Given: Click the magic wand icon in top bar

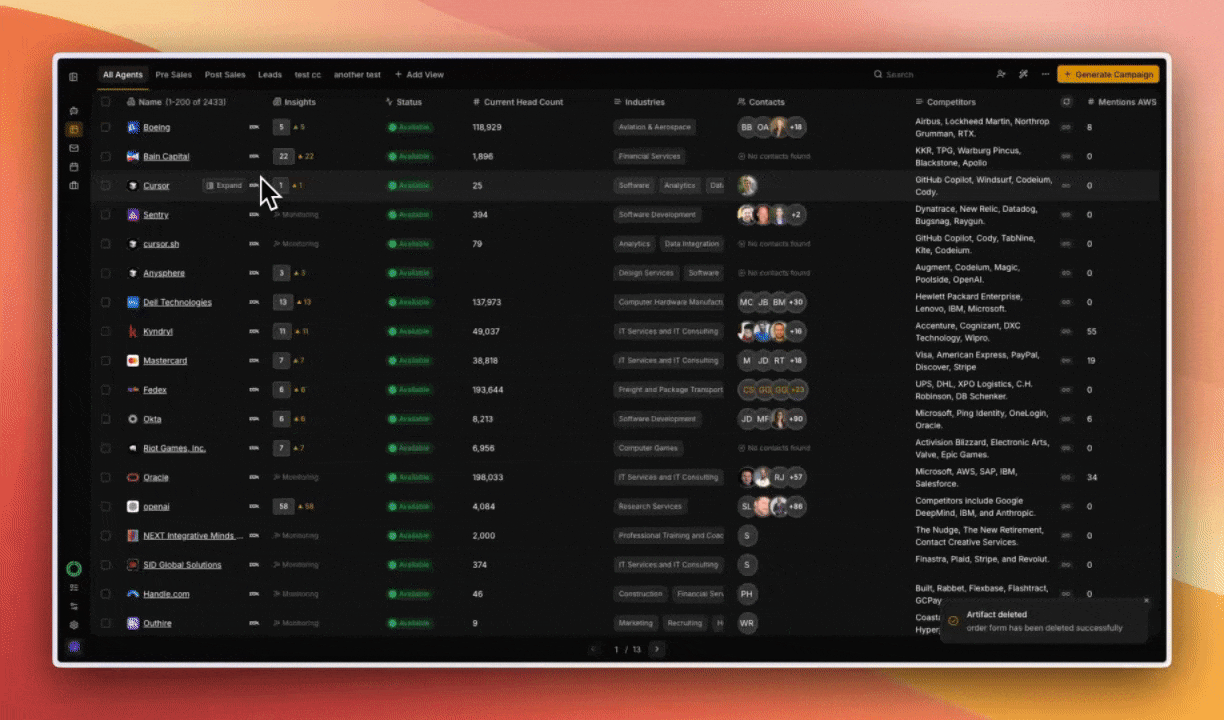Looking at the screenshot, I should click(x=1023, y=74).
